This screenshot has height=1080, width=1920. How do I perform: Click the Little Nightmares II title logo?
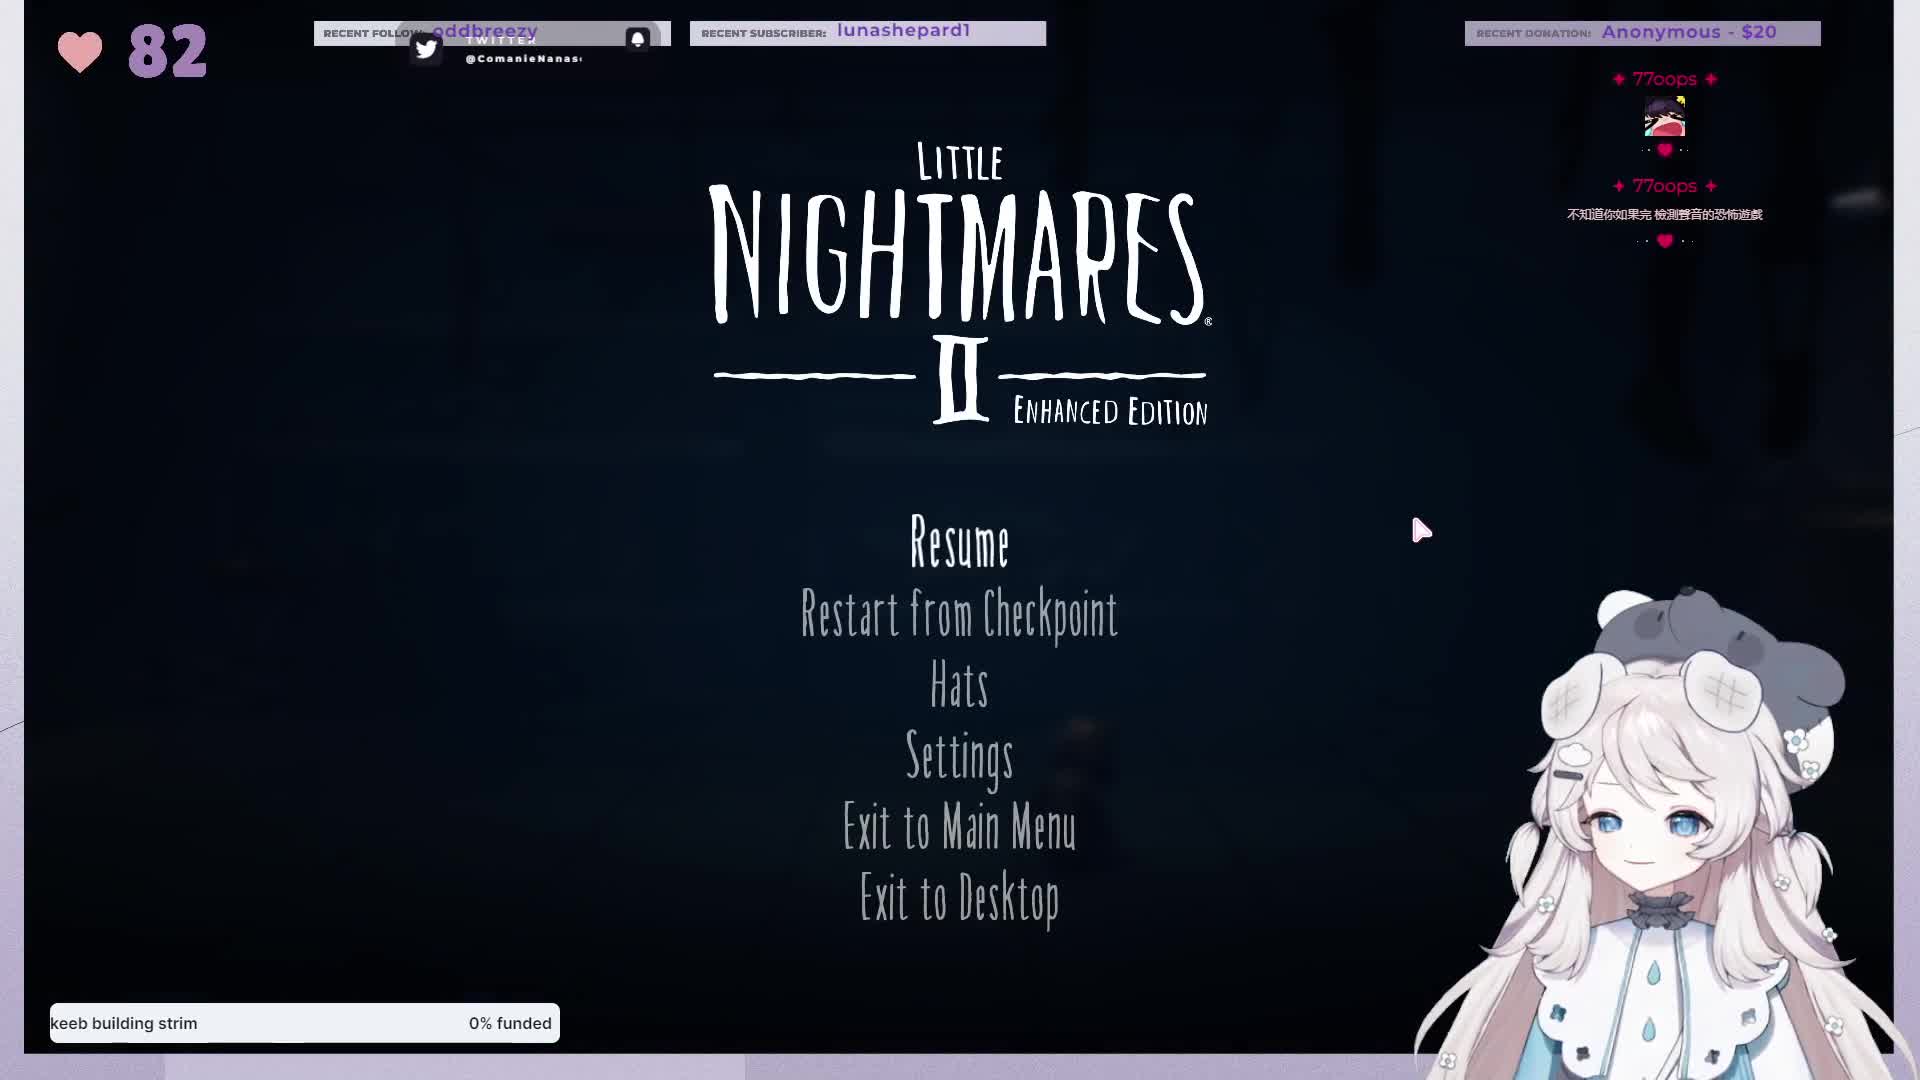click(x=960, y=284)
